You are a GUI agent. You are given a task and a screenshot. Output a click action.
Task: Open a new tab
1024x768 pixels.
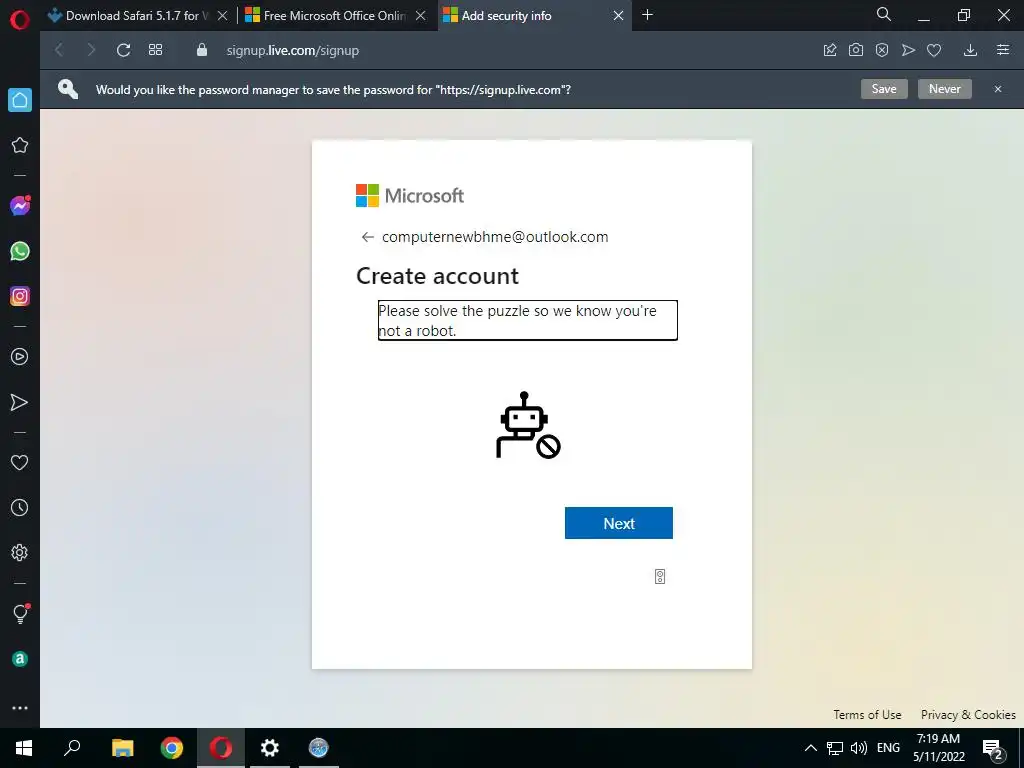click(x=647, y=14)
